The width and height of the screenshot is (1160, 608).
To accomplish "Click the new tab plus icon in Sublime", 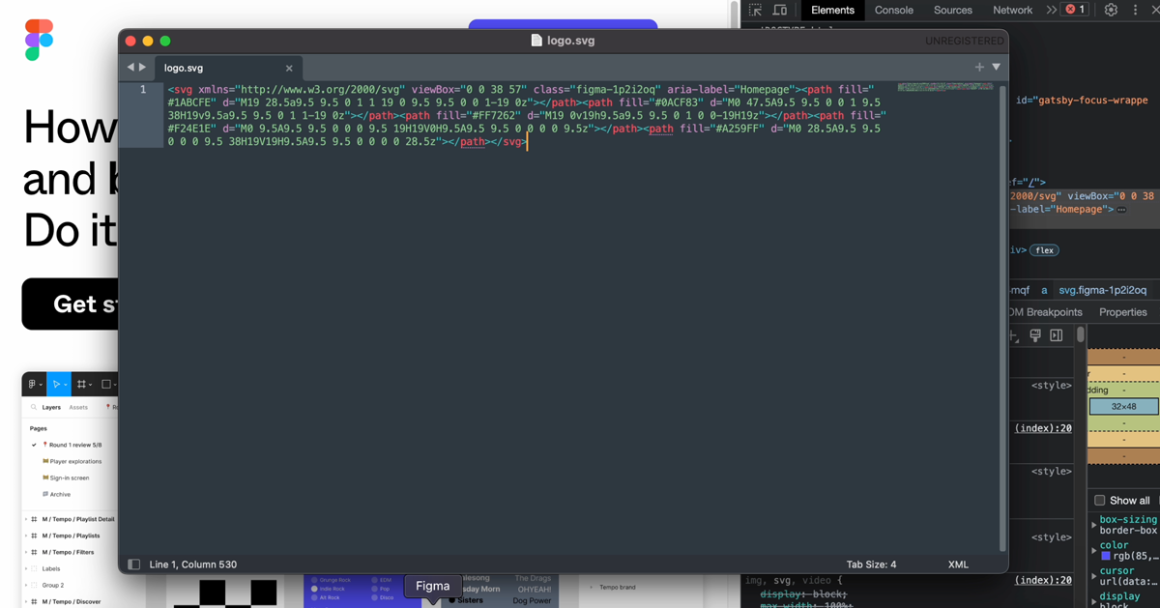I will (979, 67).
